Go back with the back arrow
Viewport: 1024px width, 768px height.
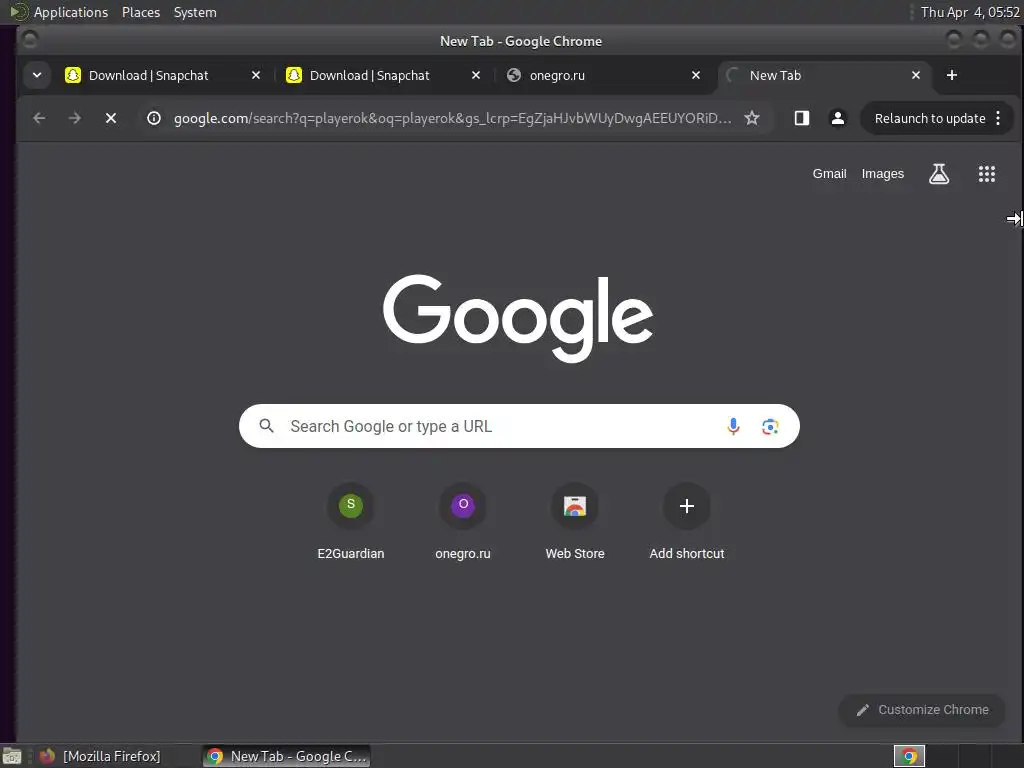(39, 118)
